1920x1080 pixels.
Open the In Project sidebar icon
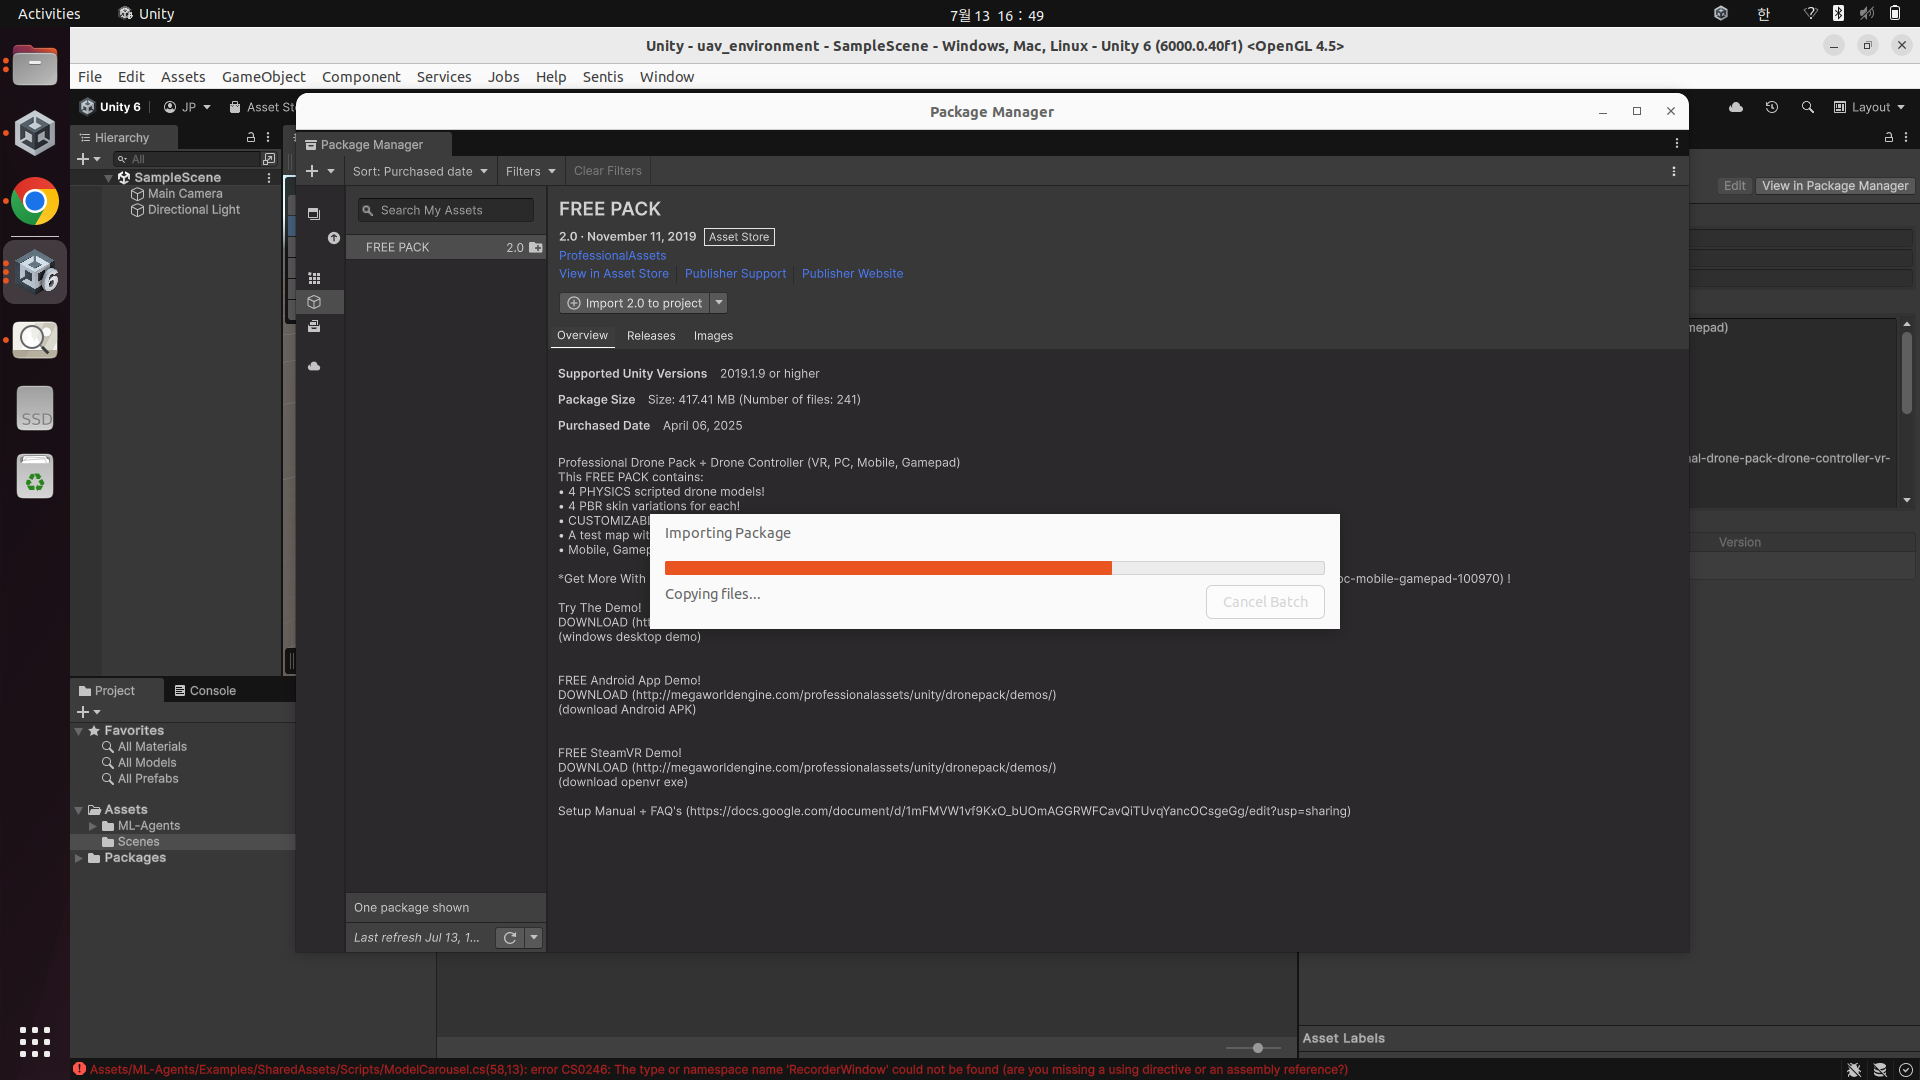tap(314, 214)
